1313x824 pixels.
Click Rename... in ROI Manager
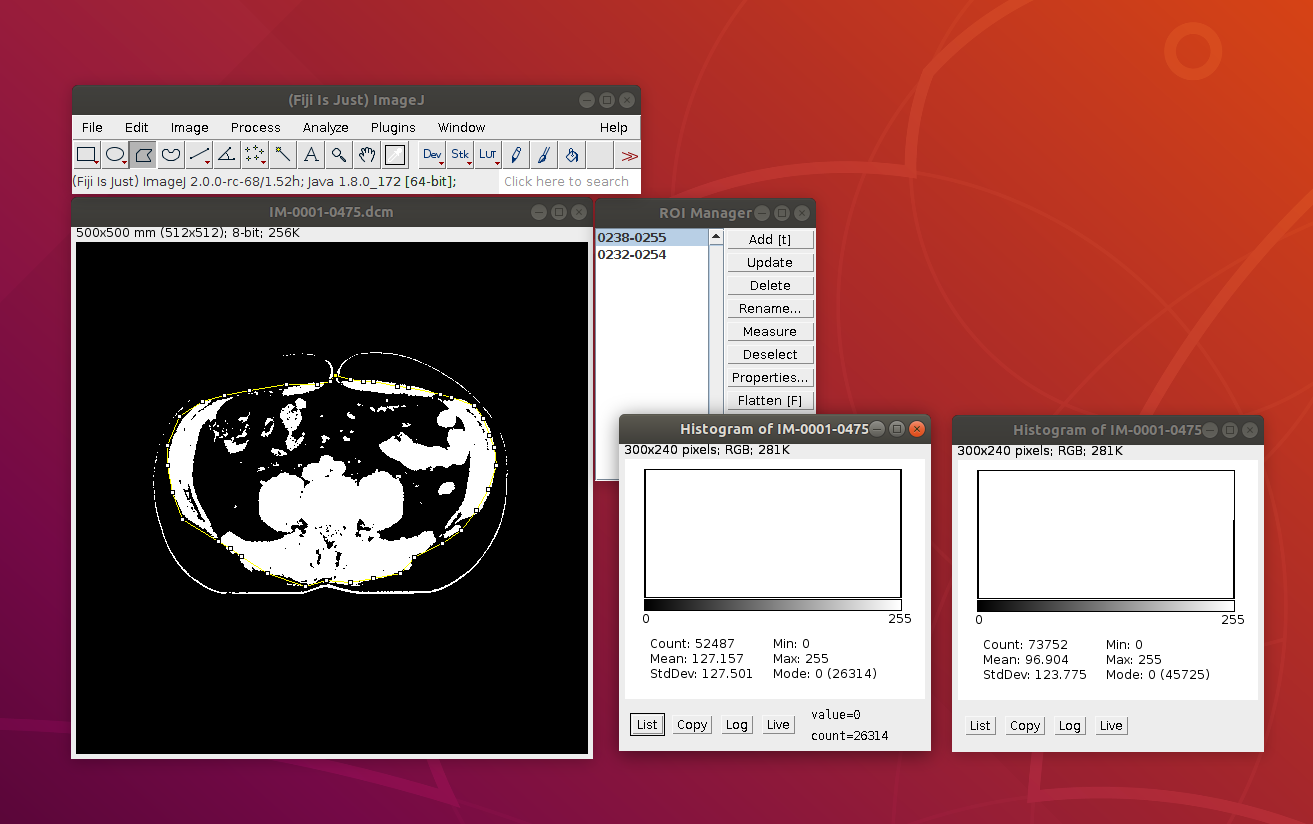click(770, 308)
